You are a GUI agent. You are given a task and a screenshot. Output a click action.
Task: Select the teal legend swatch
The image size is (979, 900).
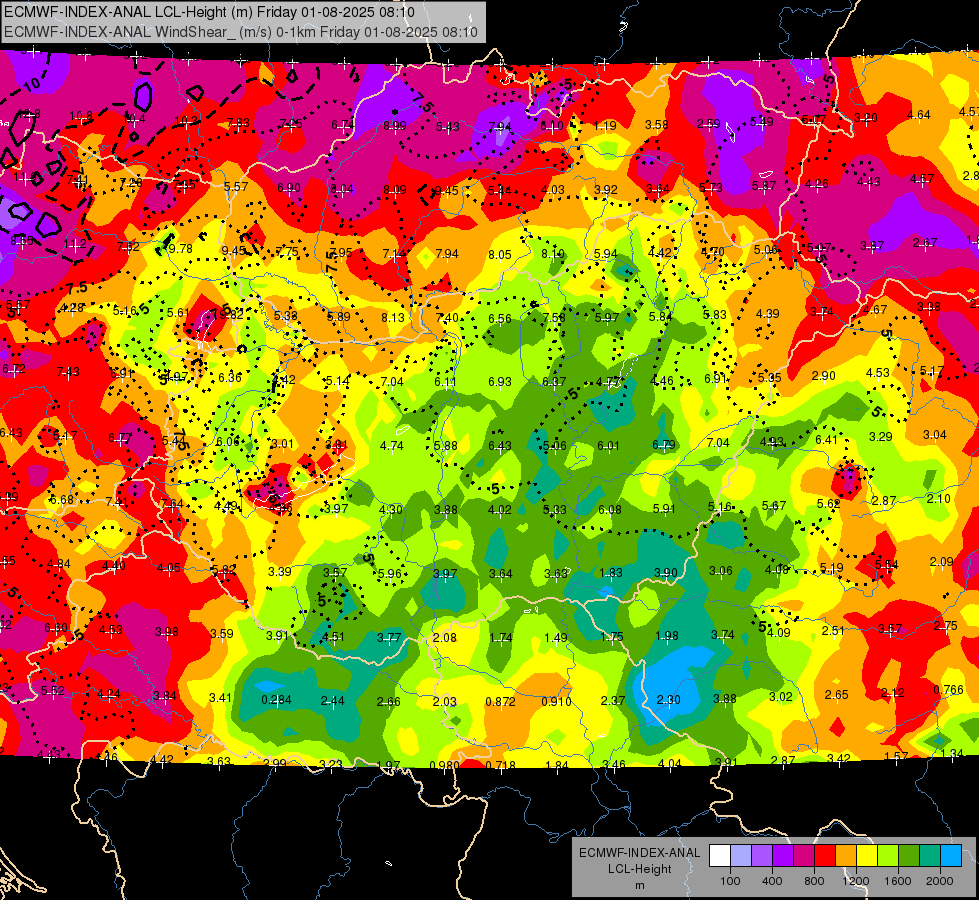click(x=930, y=856)
